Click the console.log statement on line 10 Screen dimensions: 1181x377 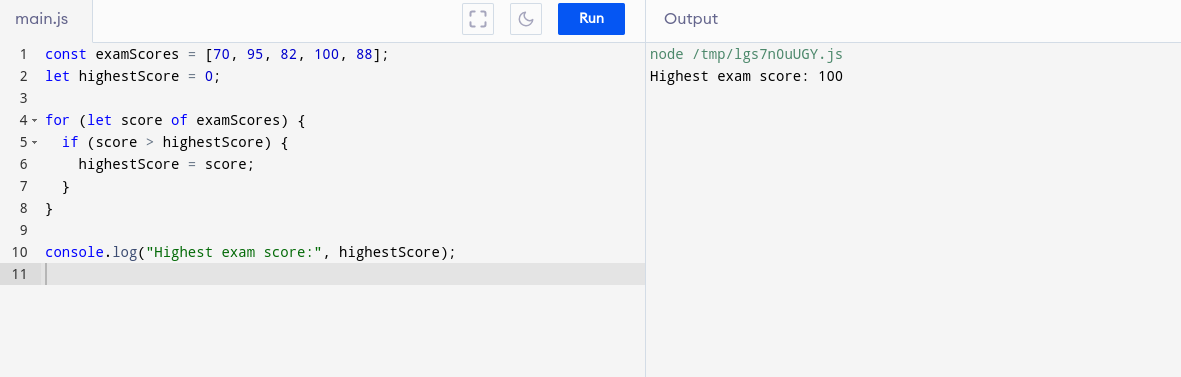pyautogui.click(x=251, y=252)
